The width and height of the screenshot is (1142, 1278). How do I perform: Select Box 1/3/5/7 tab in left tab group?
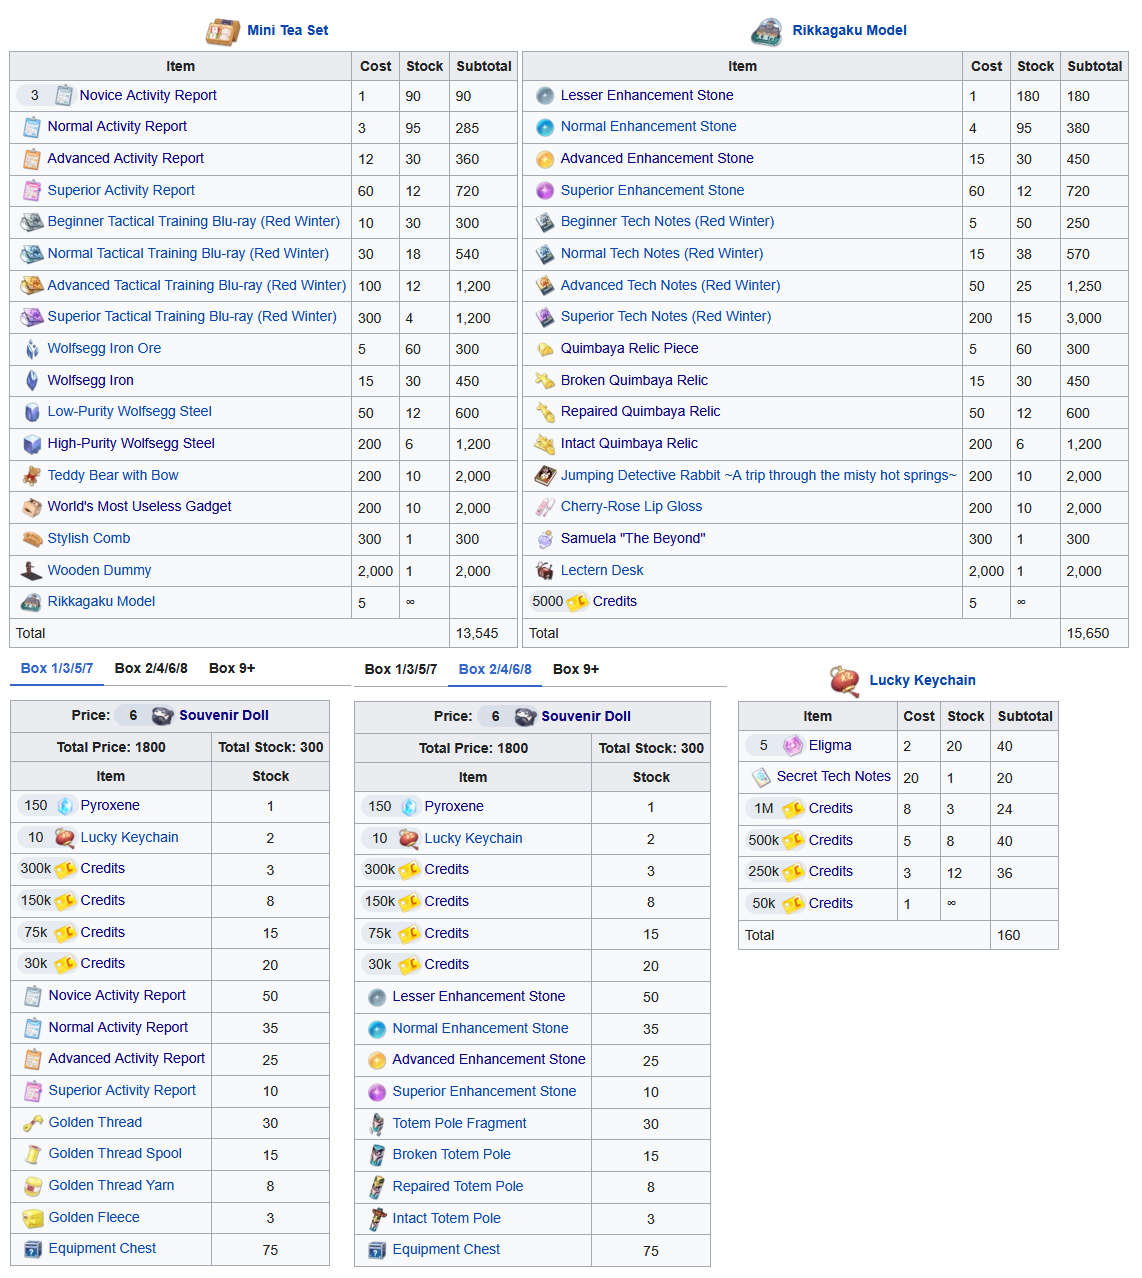click(x=57, y=668)
